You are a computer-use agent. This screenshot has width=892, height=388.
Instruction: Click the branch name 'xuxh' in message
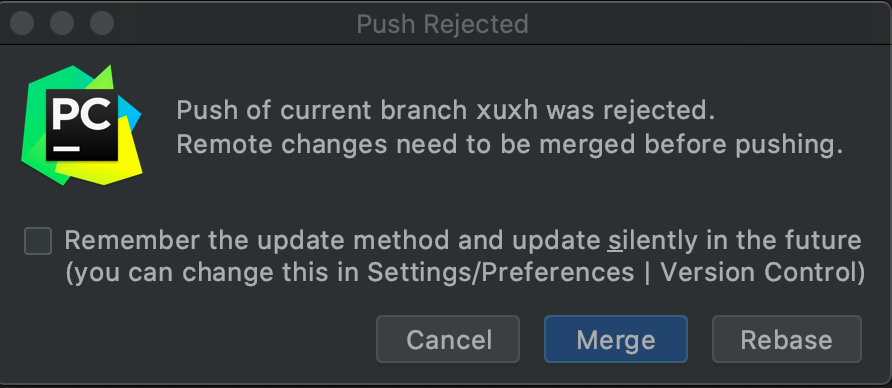[506, 110]
